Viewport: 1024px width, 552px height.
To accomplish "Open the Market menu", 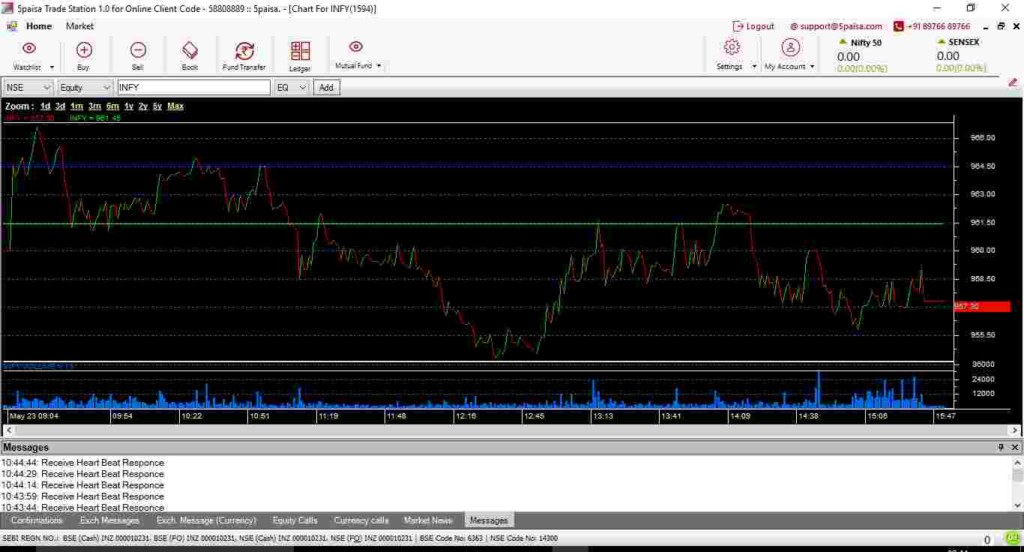I will click(x=80, y=26).
